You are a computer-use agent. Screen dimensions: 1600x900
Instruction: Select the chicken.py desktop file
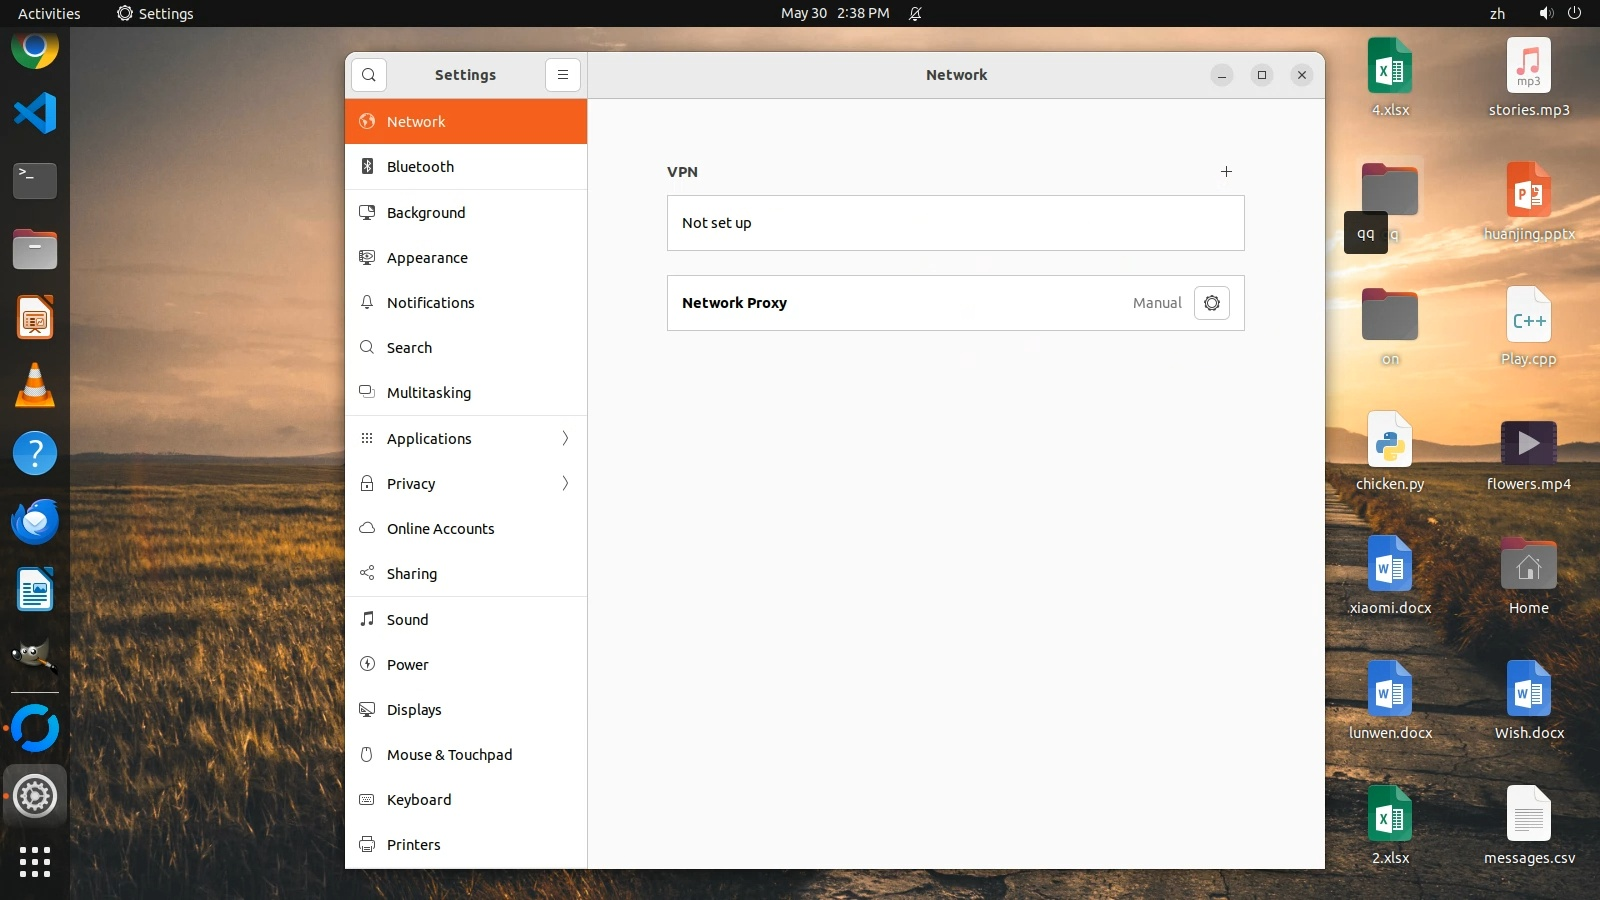point(1389,452)
